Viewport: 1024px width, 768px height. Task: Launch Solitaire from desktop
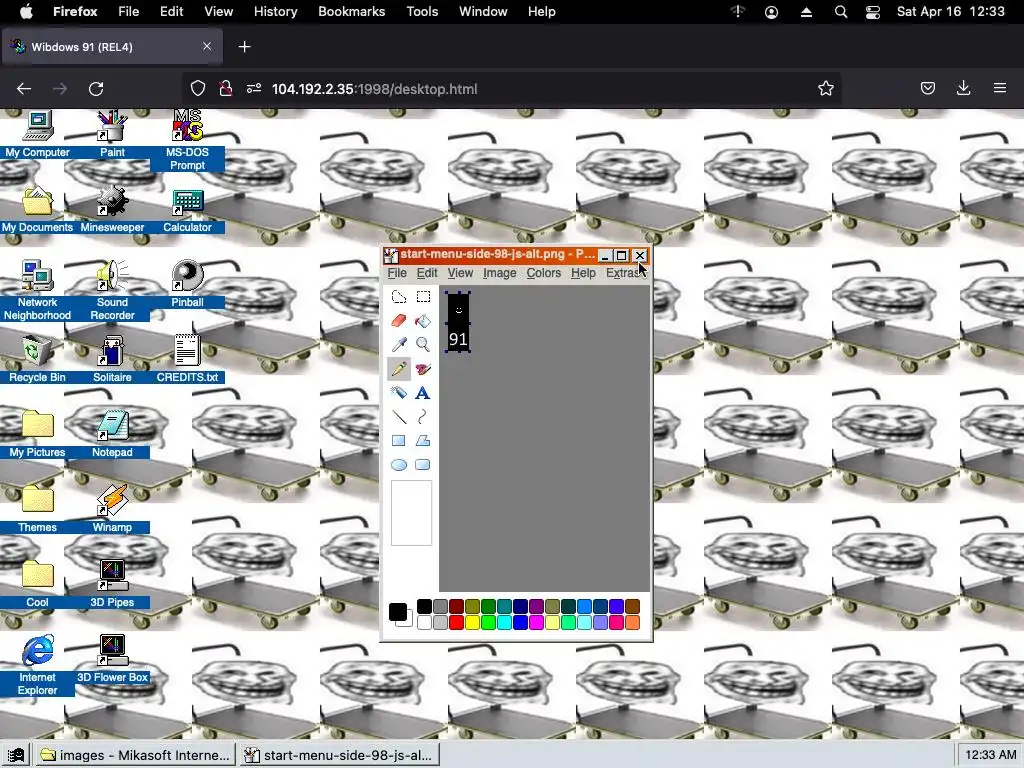point(112,360)
